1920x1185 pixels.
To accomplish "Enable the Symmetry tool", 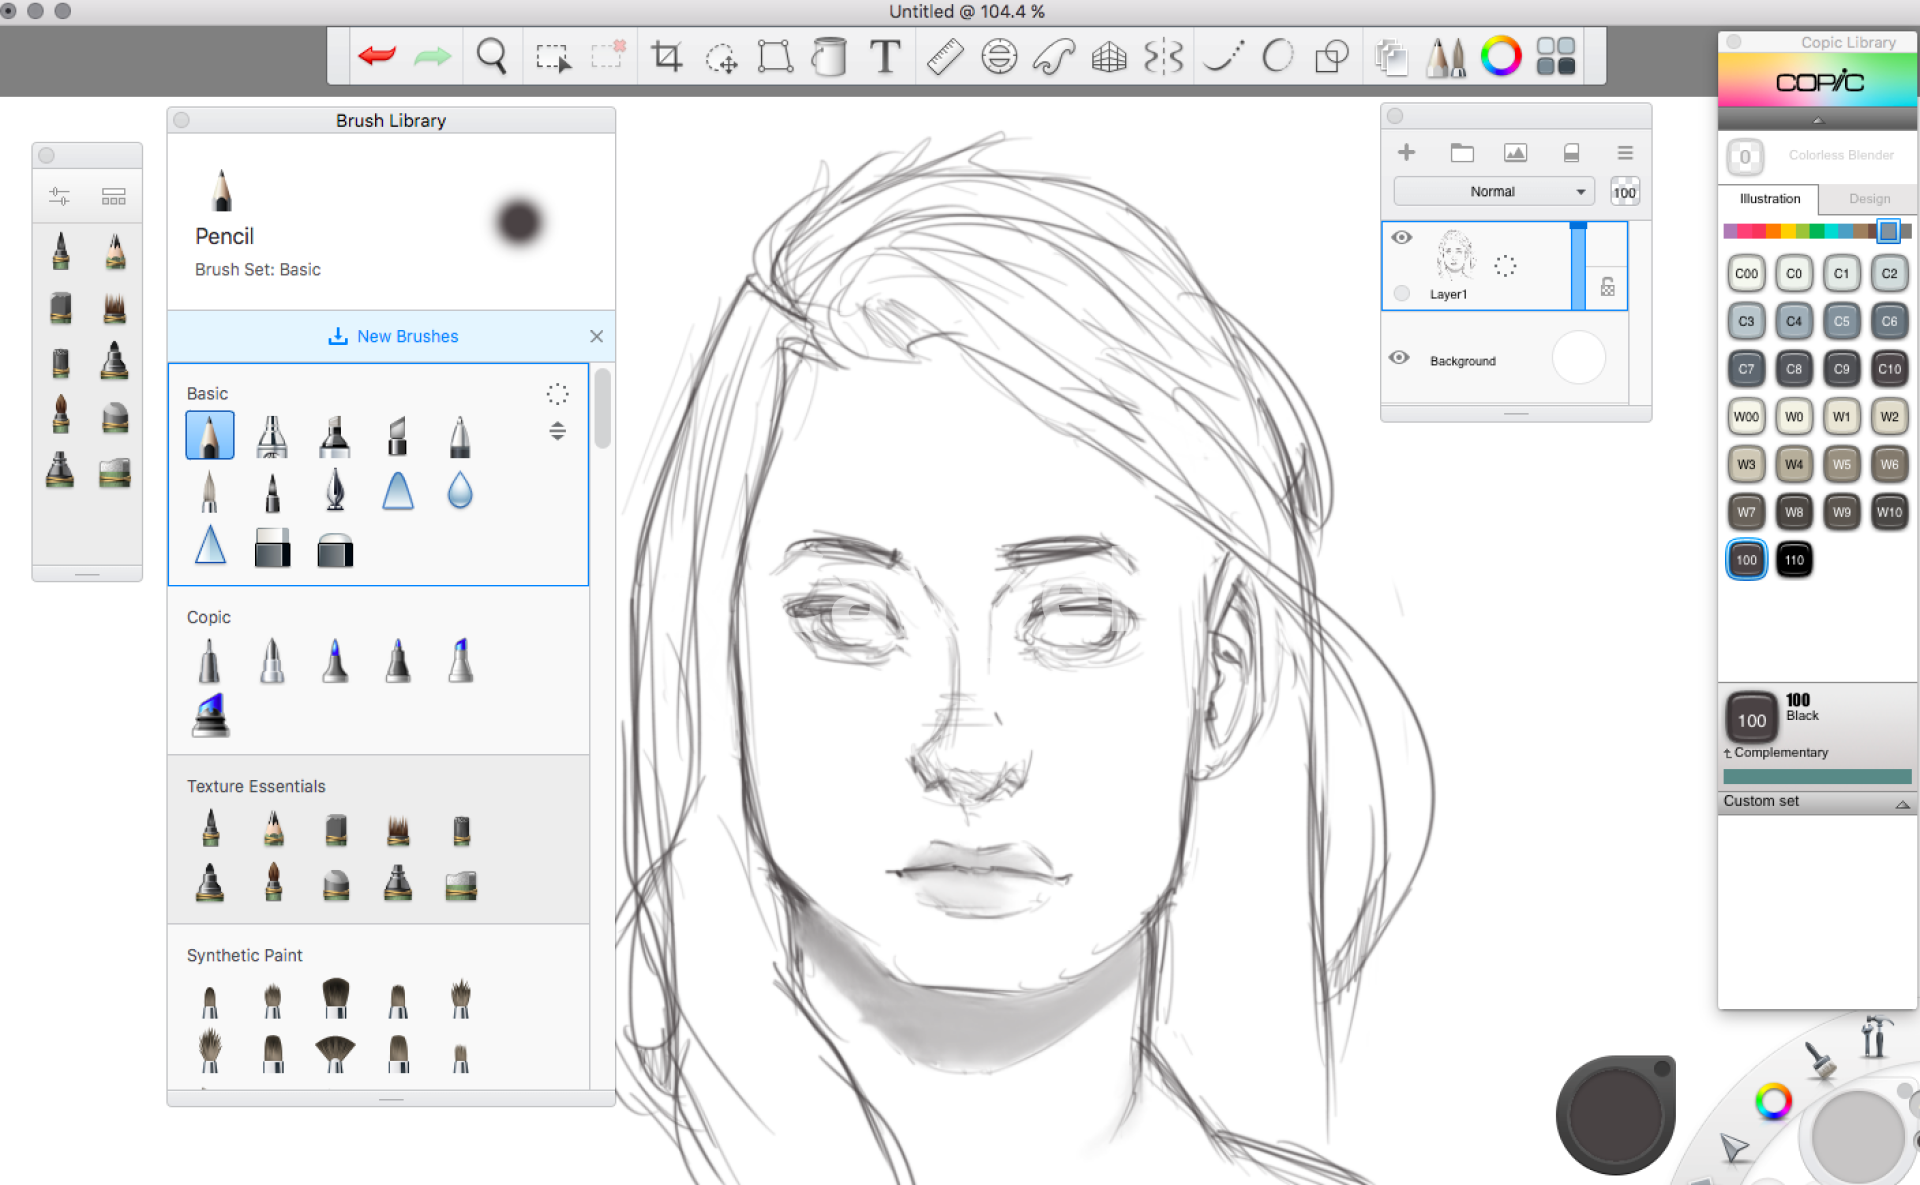I will [x=1163, y=56].
